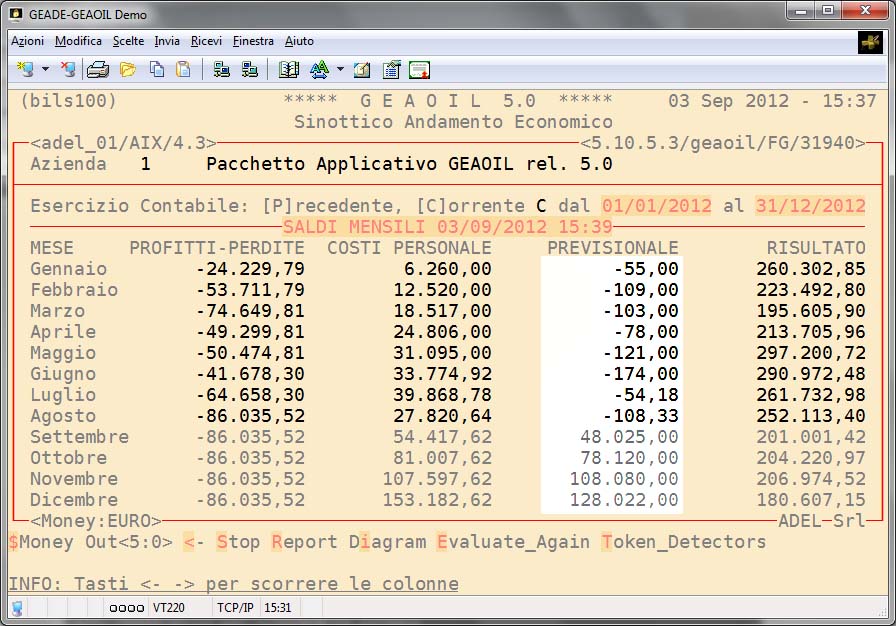
Task: Click the disconnect session icon
Action: point(68,70)
